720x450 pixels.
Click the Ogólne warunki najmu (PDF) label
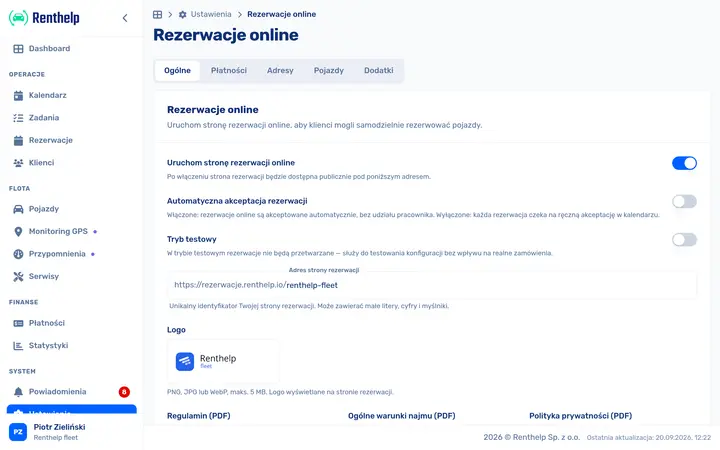[x=401, y=416]
